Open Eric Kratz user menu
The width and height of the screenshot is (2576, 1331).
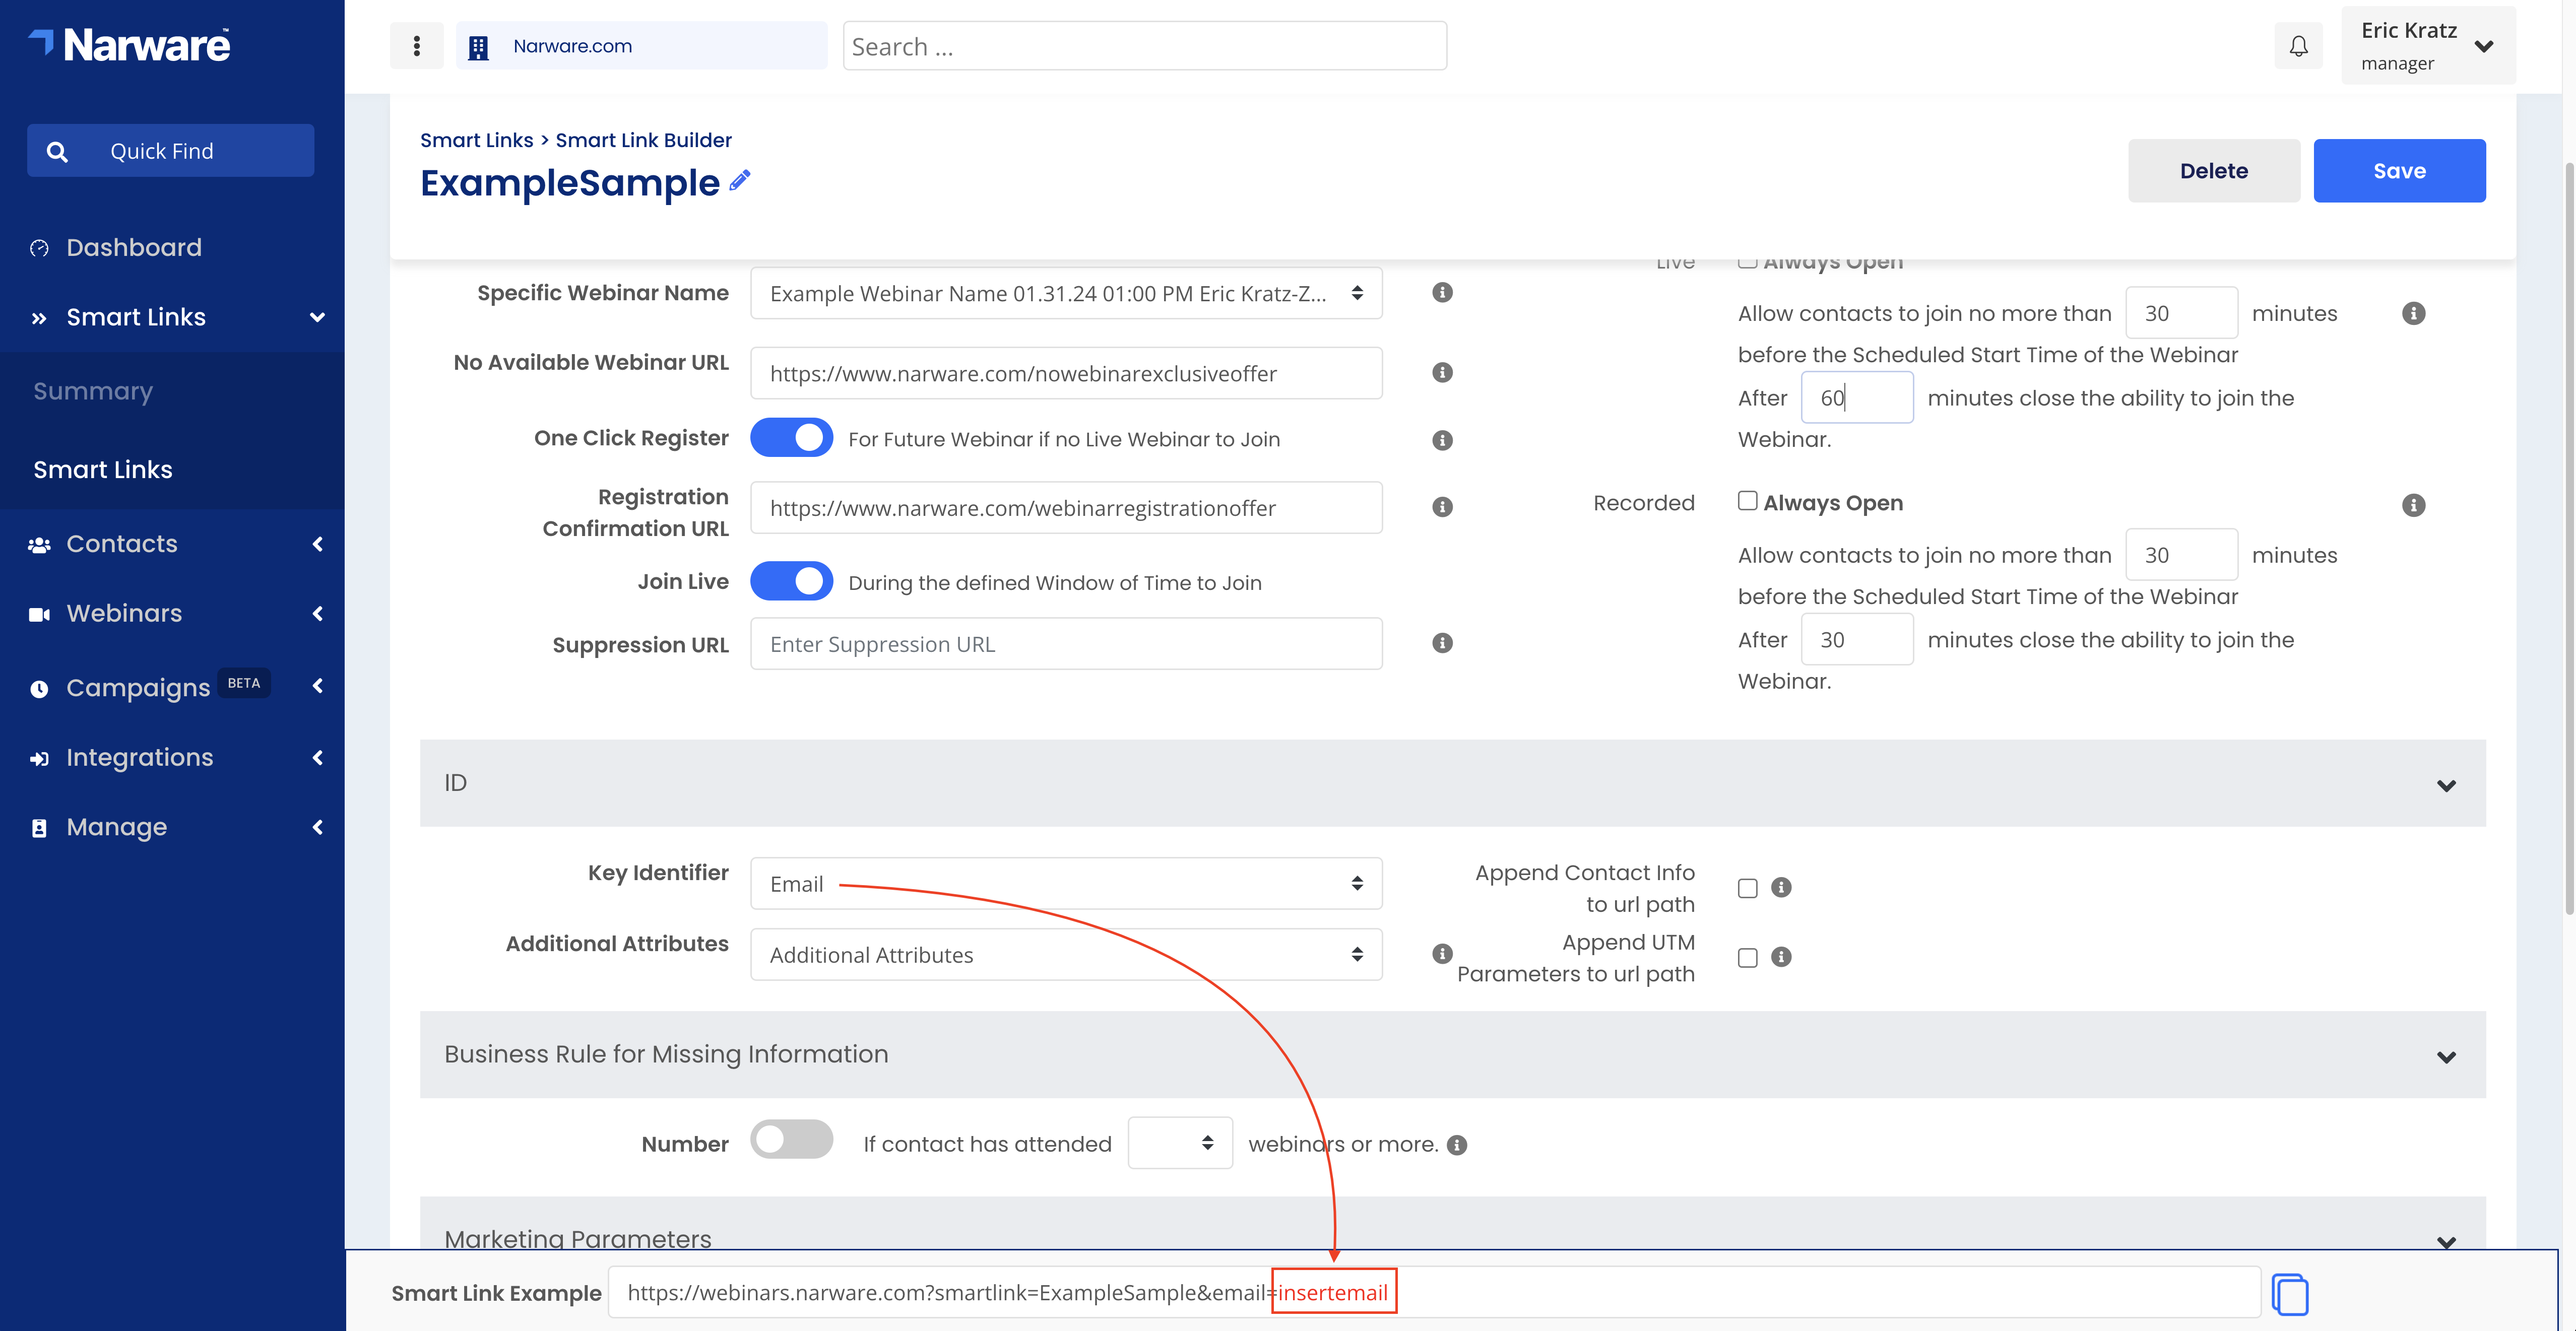pyautogui.click(x=2428, y=46)
